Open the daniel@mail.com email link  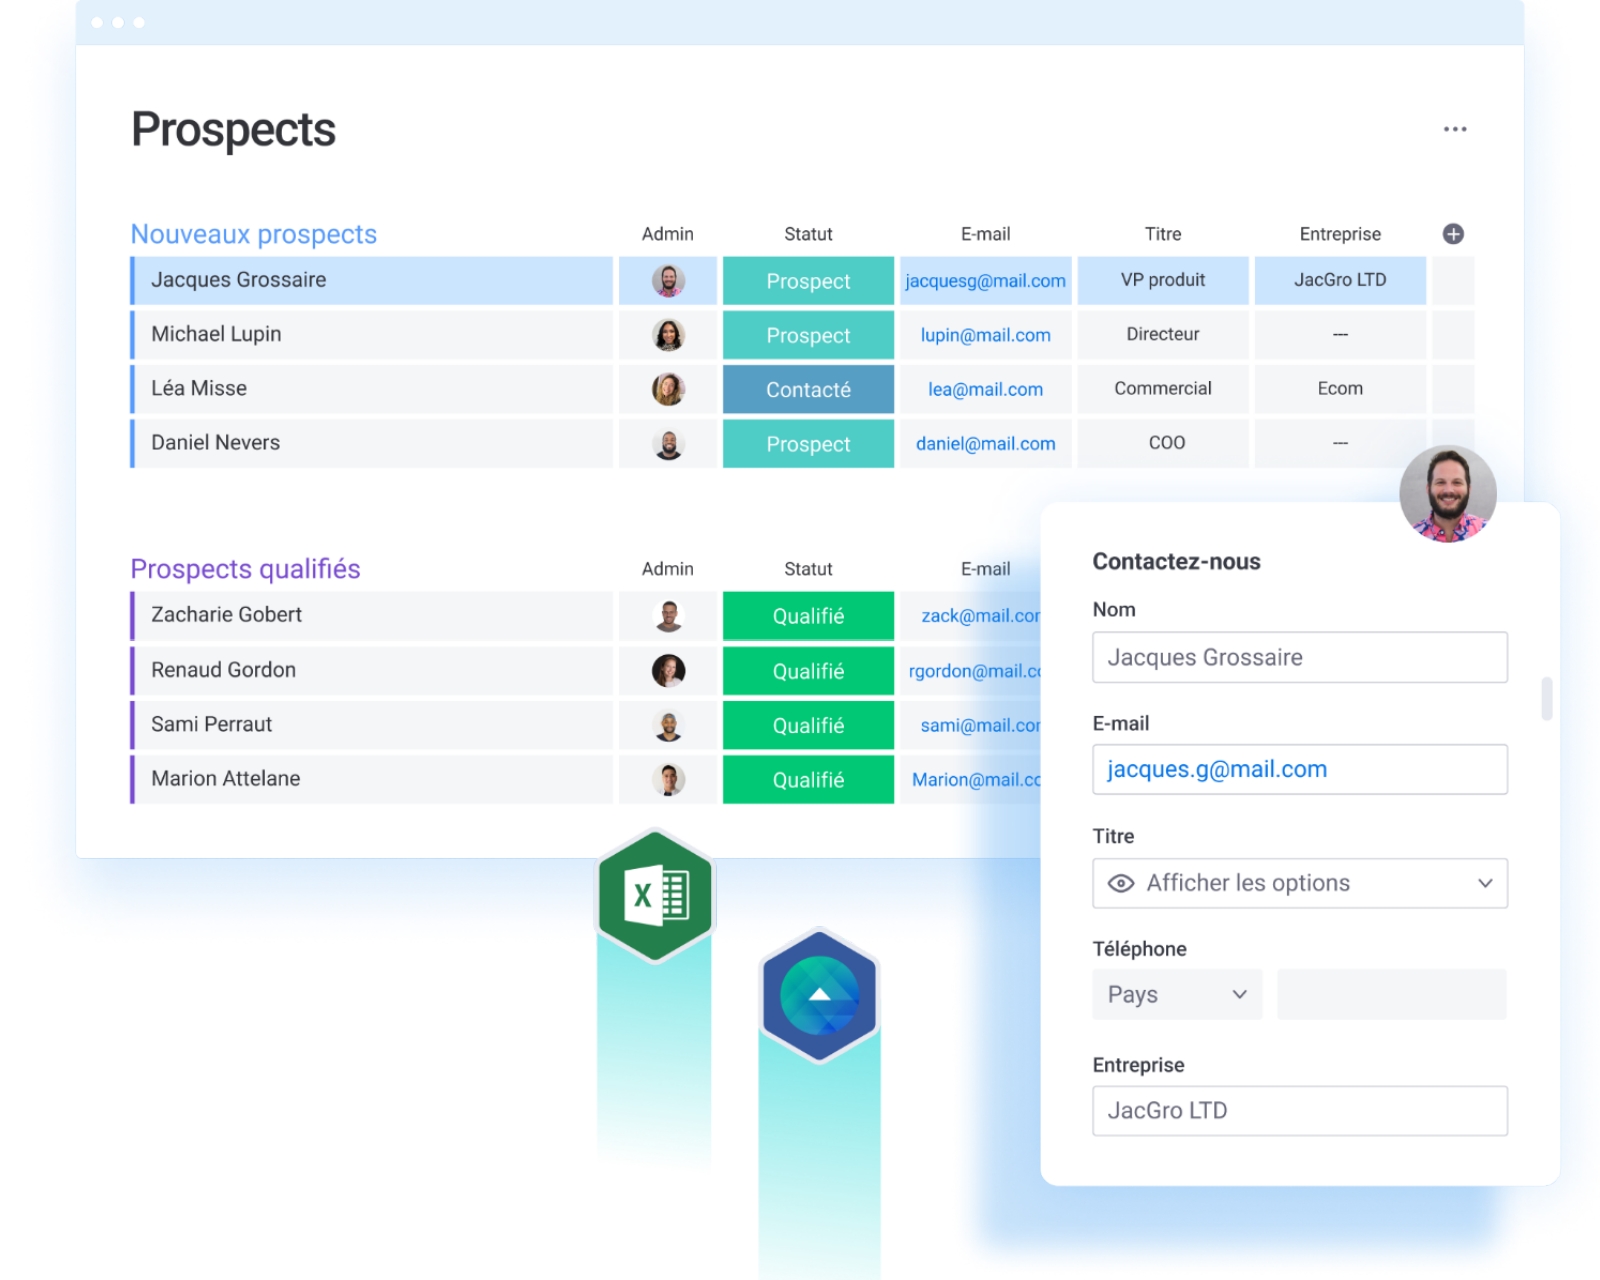(985, 444)
